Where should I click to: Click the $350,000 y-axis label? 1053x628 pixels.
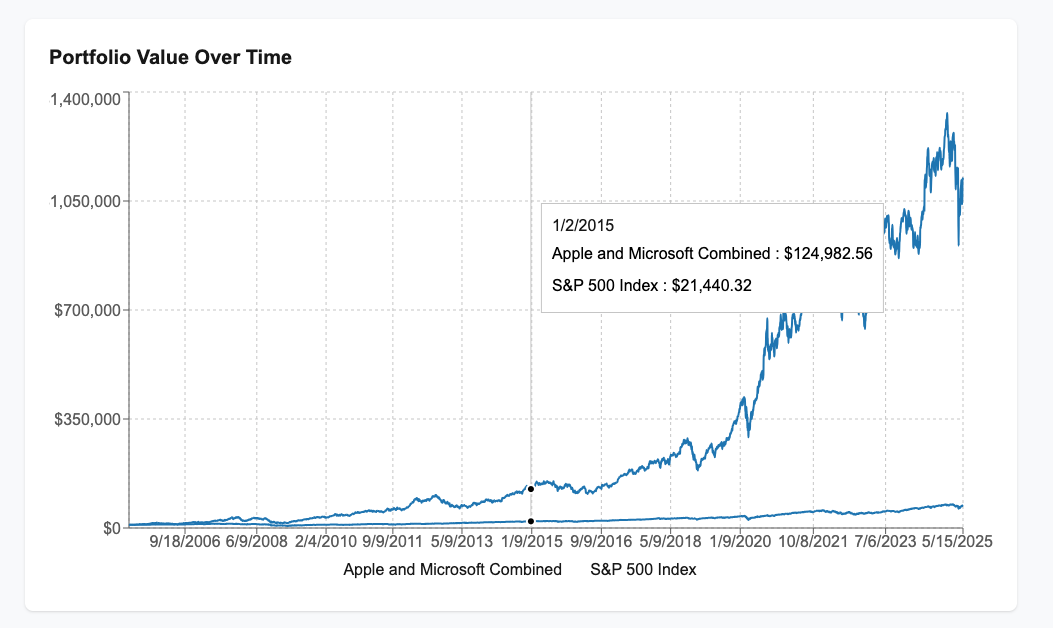[x=86, y=419]
